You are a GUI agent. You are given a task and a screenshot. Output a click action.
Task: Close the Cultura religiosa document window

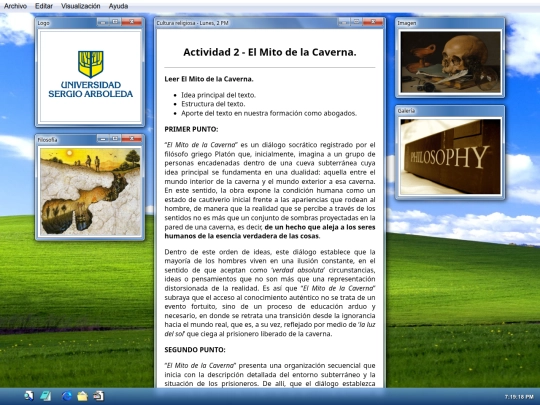point(373,22)
